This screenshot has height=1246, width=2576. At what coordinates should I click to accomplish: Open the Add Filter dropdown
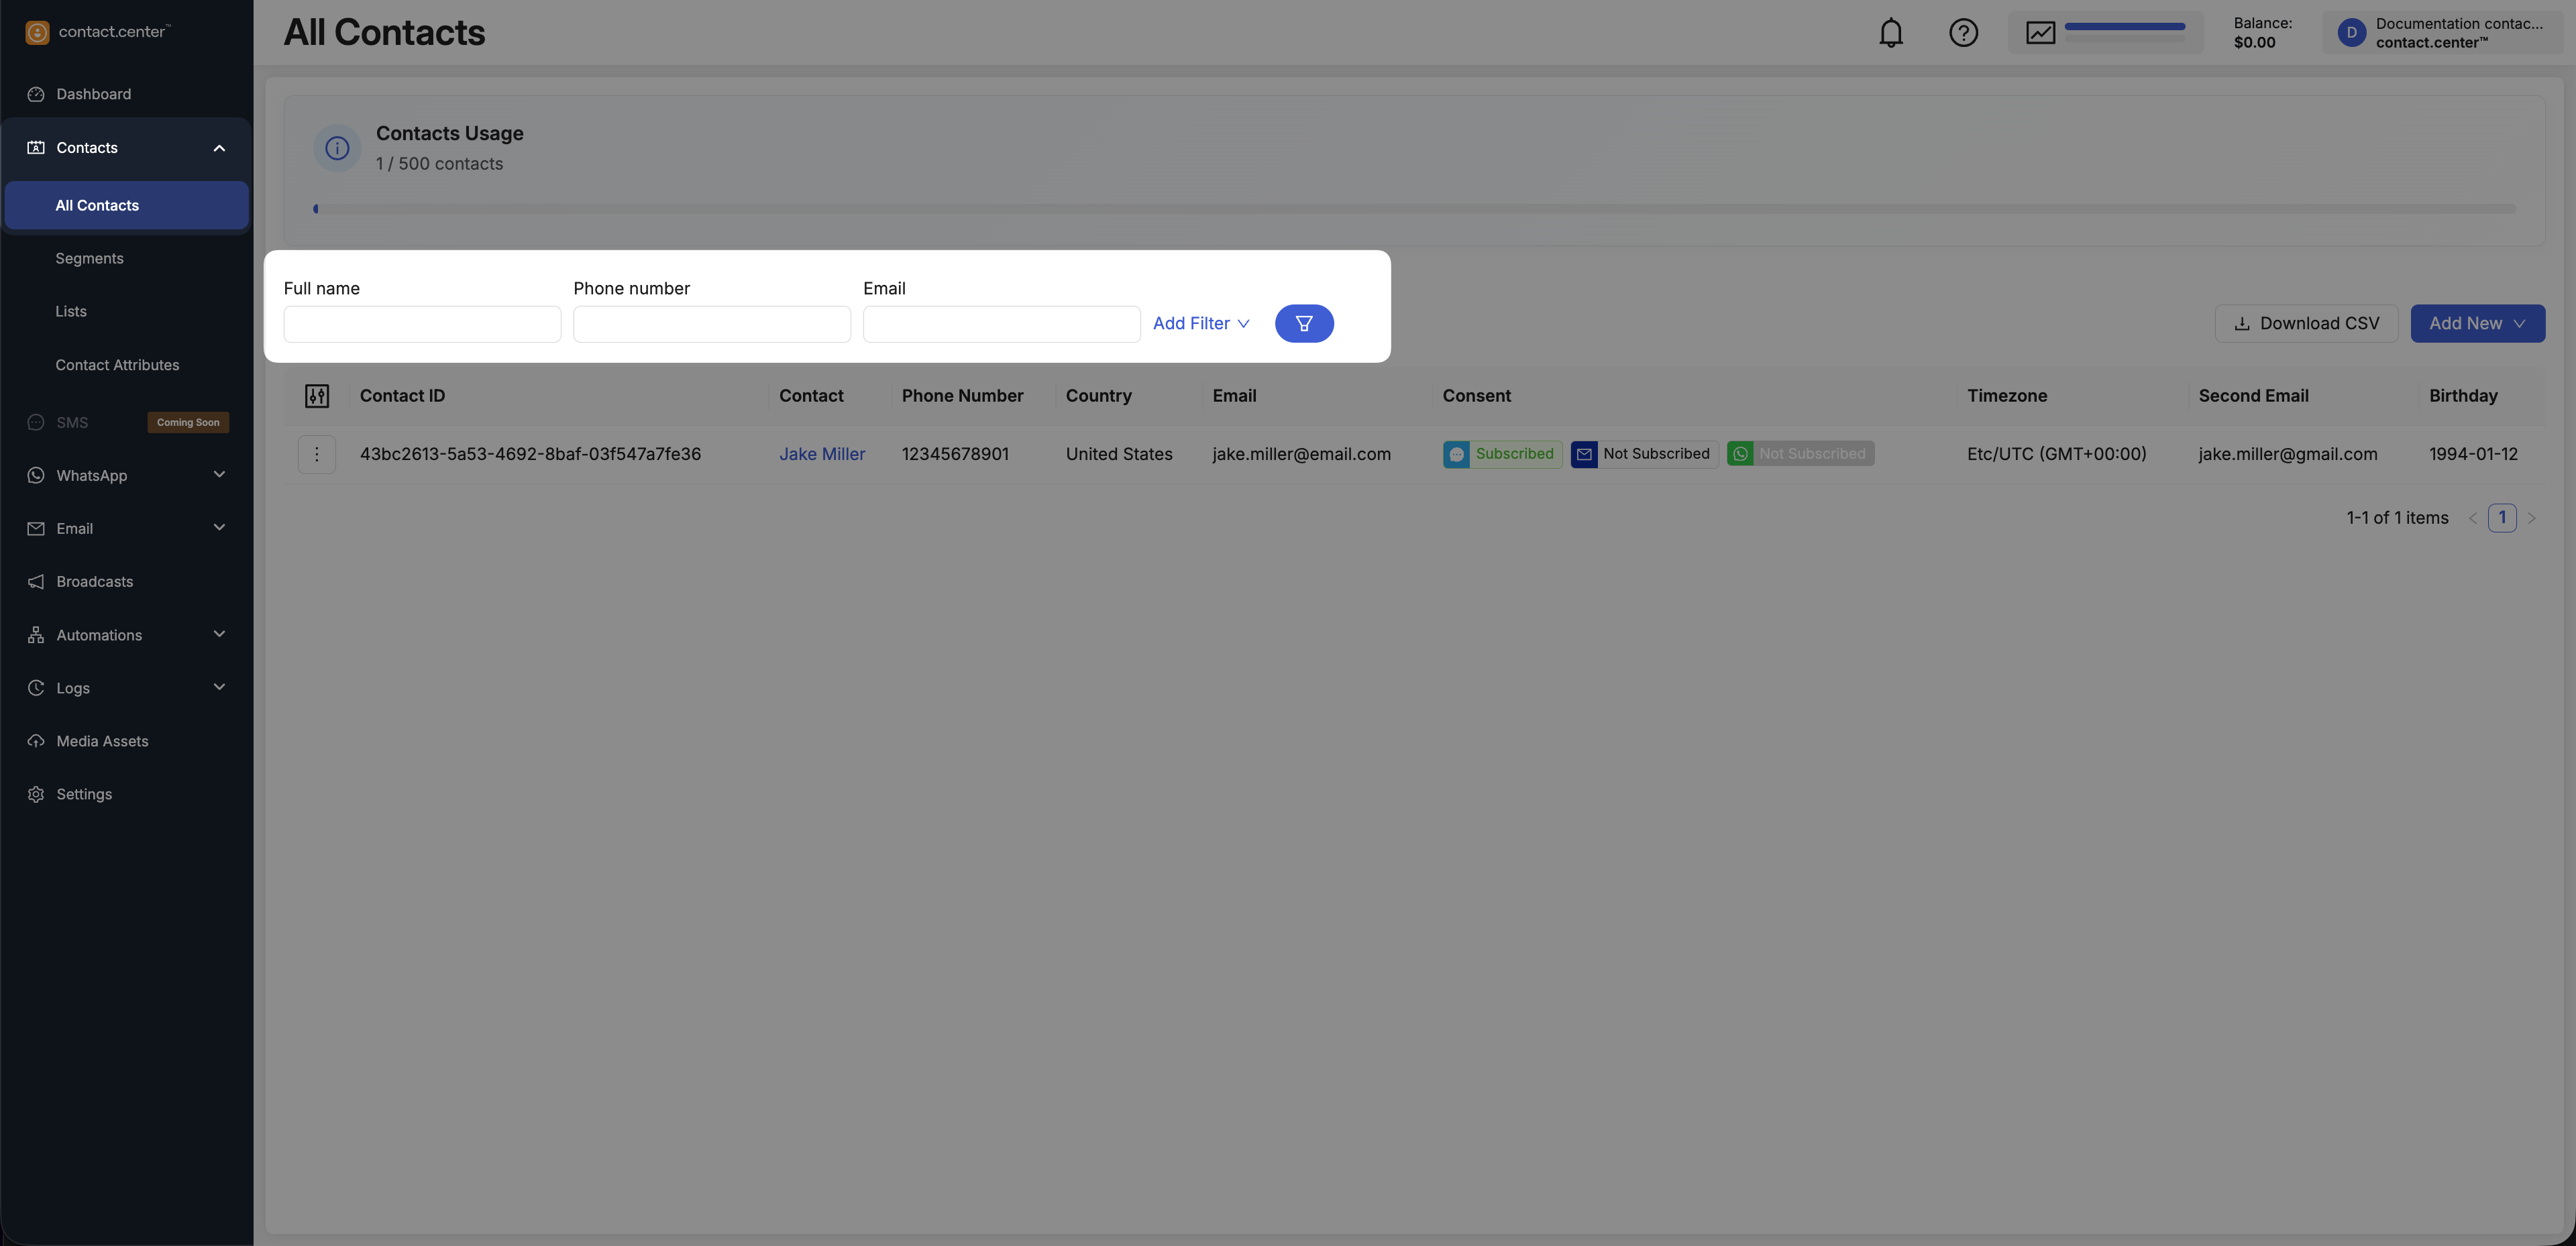[x=1200, y=323]
